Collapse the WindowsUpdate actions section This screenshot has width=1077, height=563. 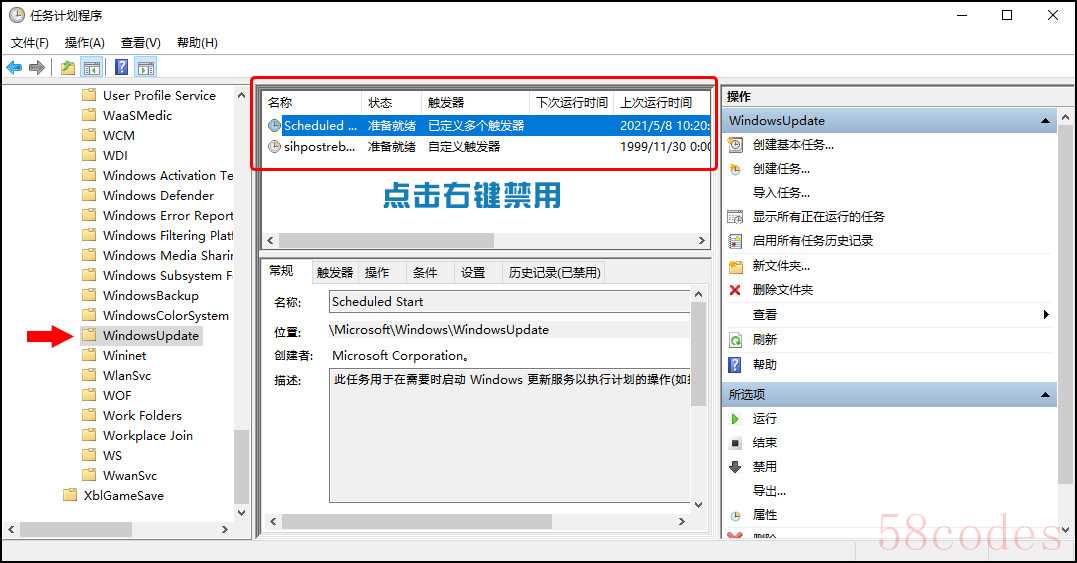[x=1046, y=121]
